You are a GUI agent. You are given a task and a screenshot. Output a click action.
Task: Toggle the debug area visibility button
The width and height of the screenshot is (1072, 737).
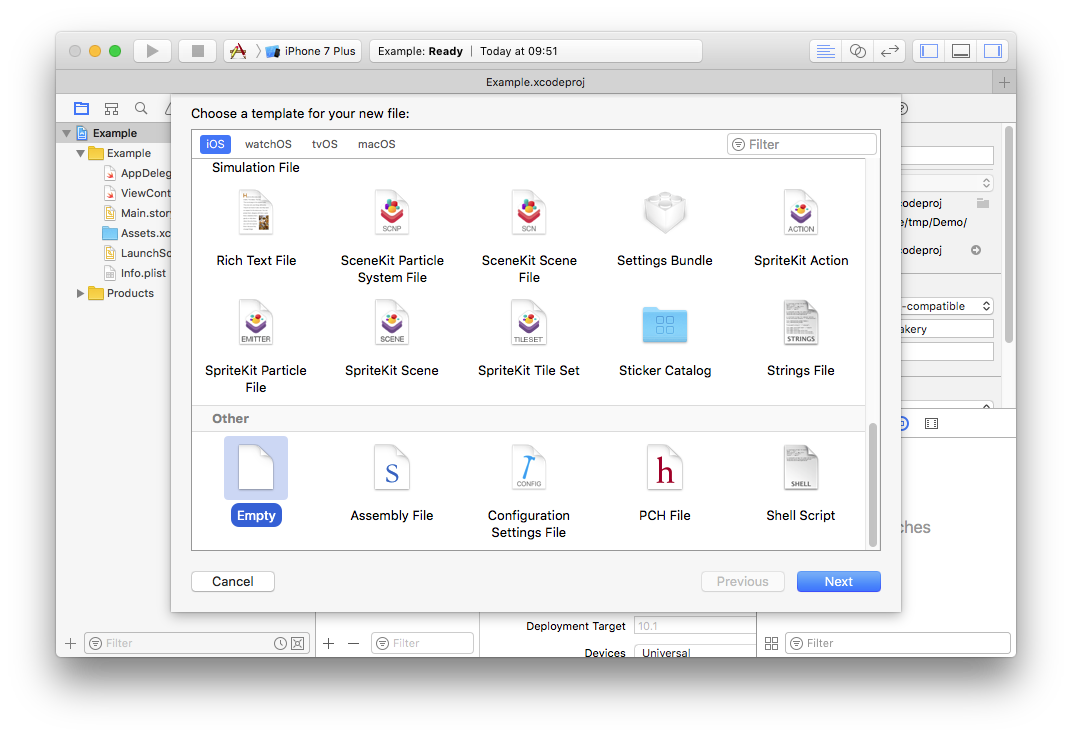(961, 51)
